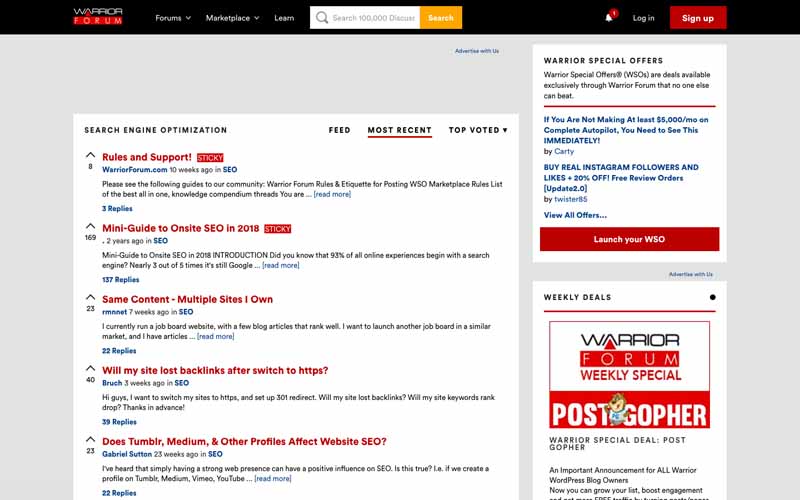The width and height of the screenshot is (800, 500).
Task: Expand the Marketplace dropdown menu
Action: tap(233, 18)
